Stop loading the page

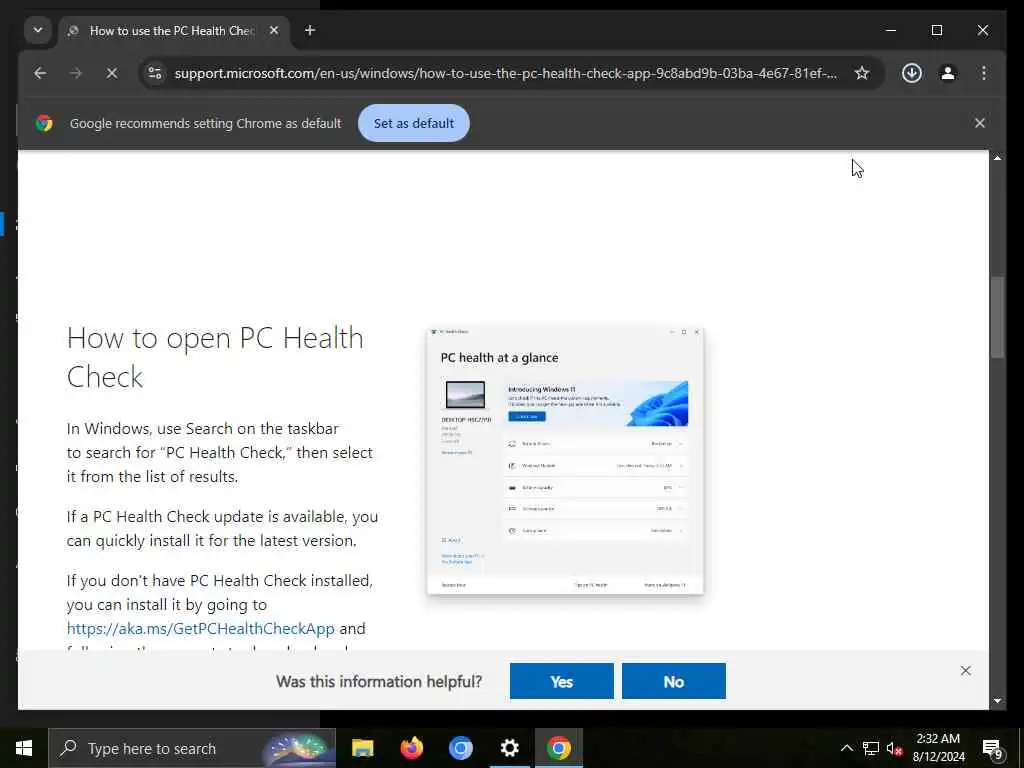(x=112, y=73)
